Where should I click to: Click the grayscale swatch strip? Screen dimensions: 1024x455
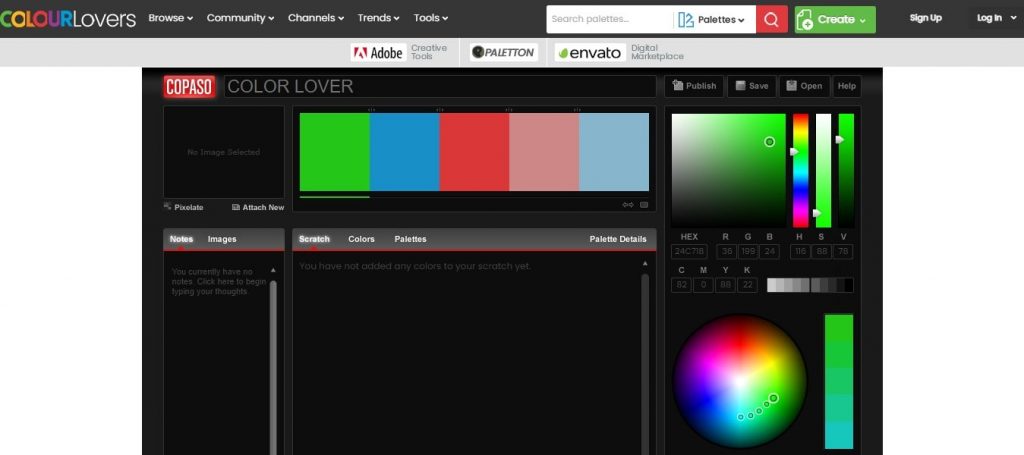point(810,285)
